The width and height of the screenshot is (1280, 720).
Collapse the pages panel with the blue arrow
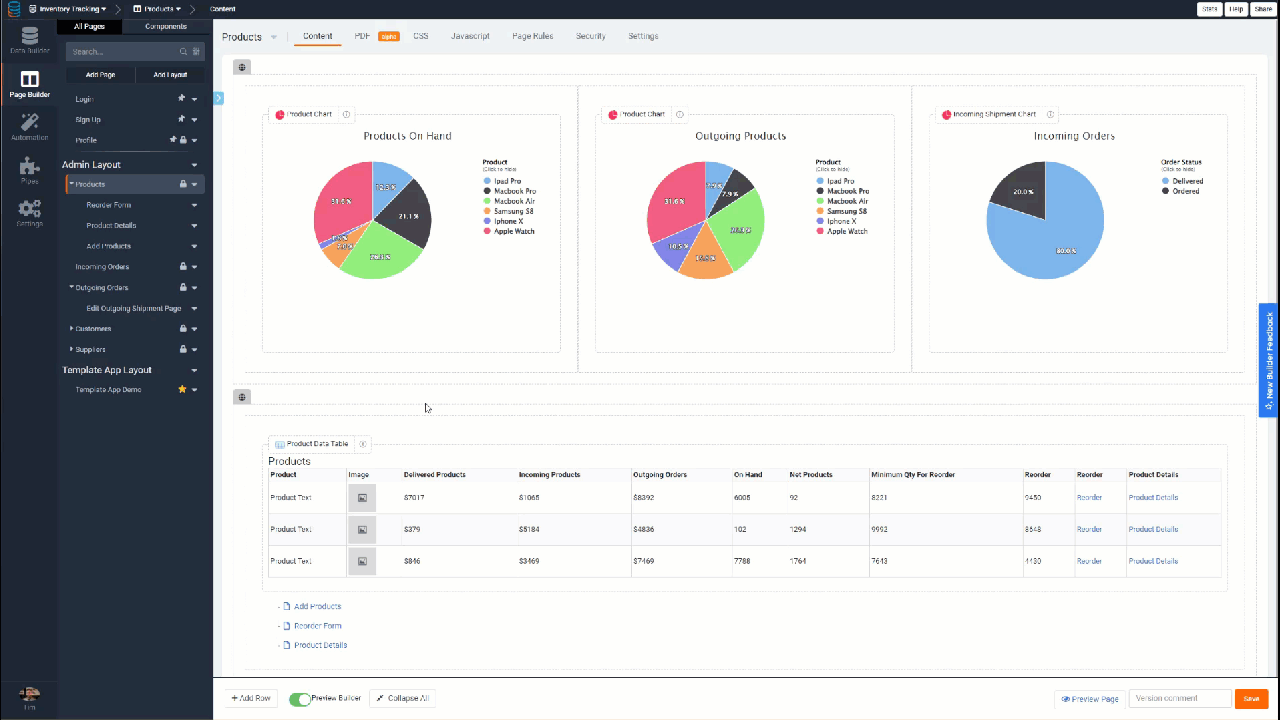218,98
